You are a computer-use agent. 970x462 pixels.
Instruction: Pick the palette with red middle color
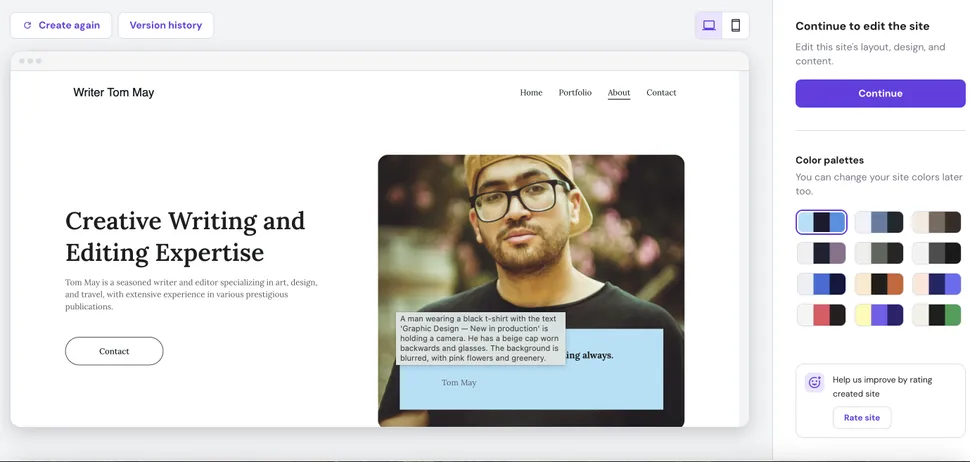821,315
